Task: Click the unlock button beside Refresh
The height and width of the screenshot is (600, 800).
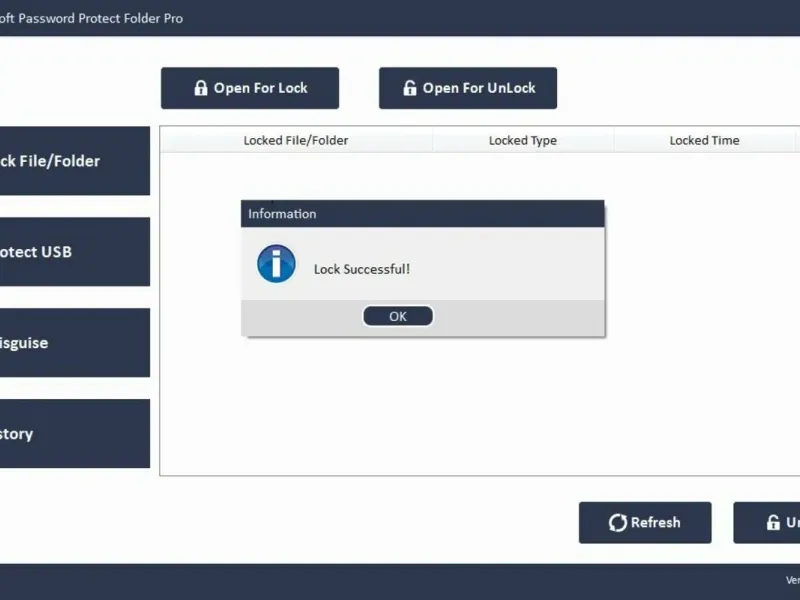Action: (x=767, y=522)
